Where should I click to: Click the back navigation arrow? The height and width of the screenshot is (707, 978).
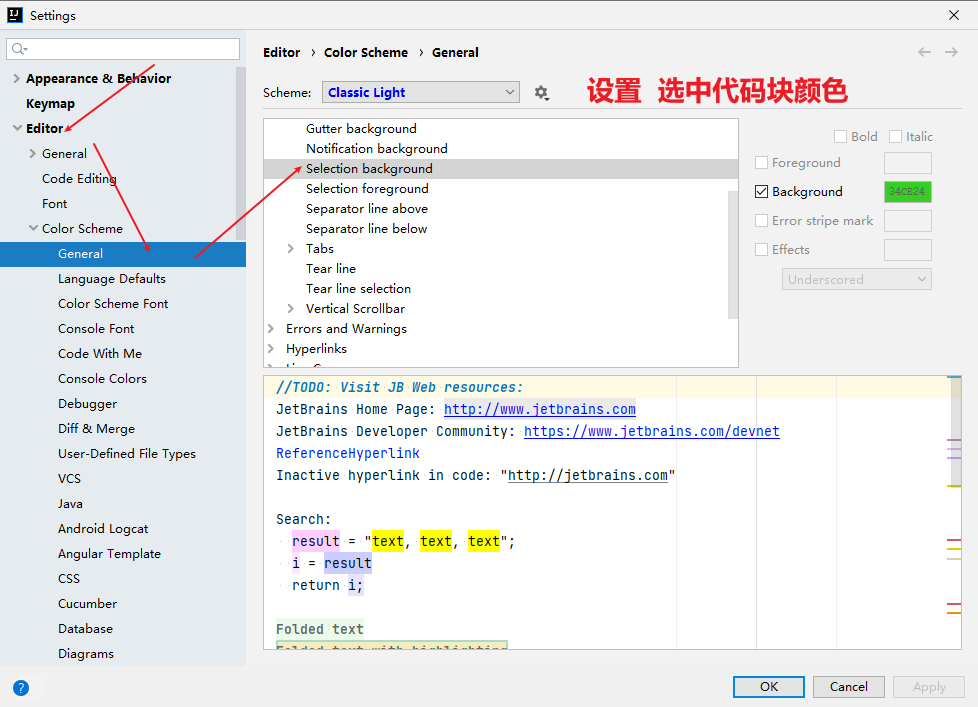[924, 52]
